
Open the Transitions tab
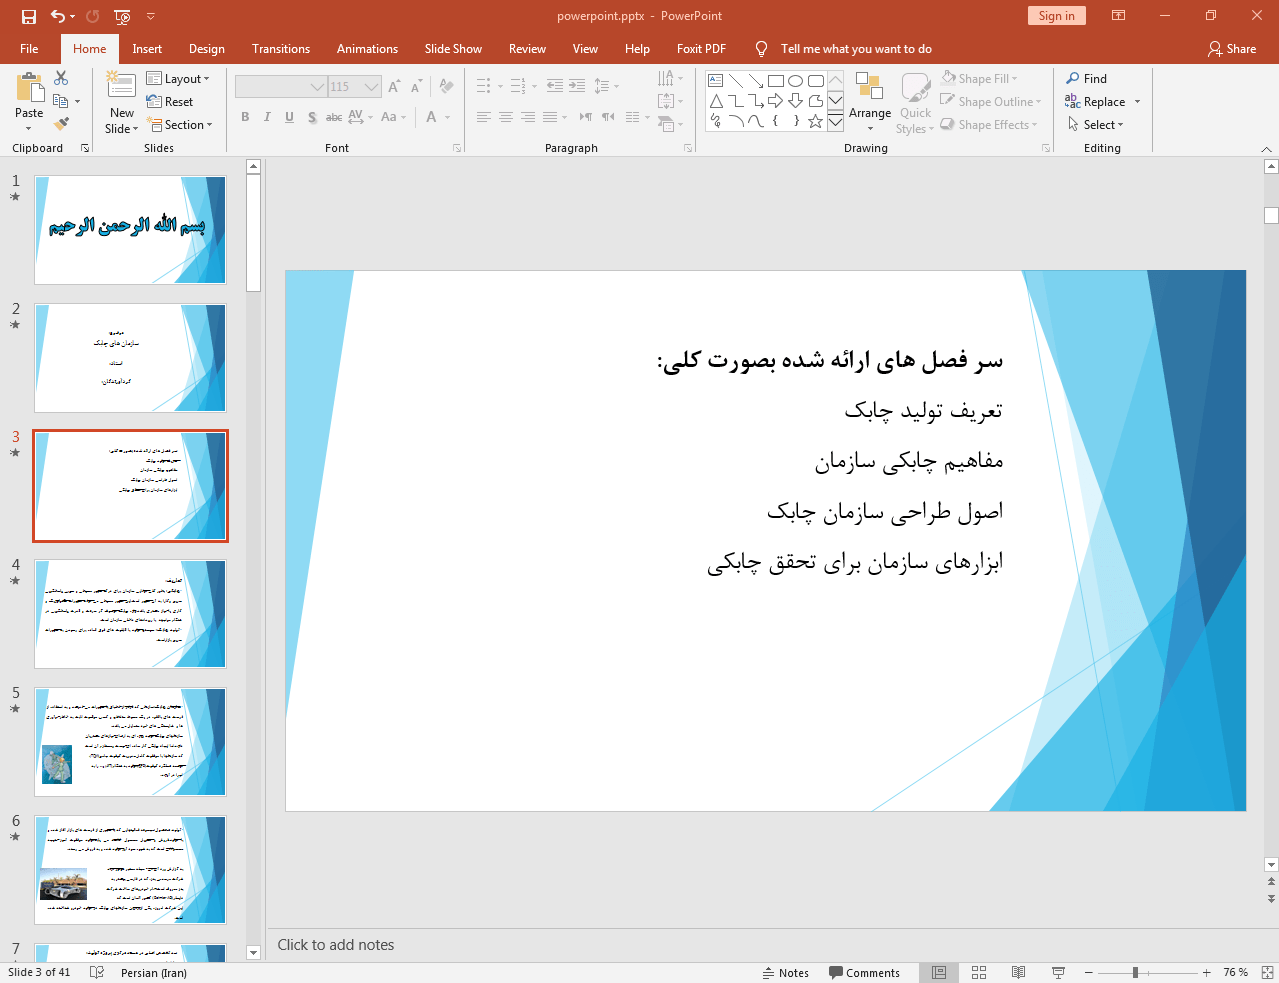(280, 49)
